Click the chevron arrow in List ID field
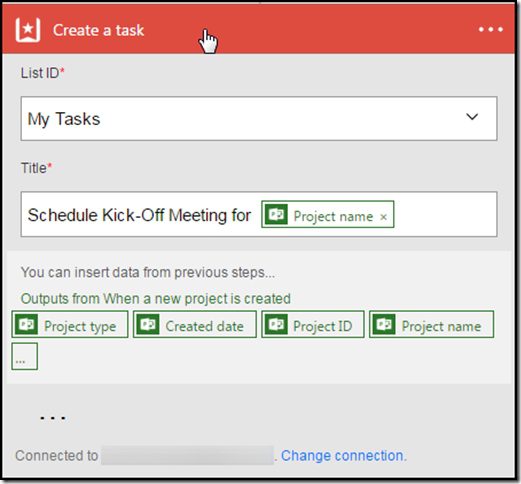Screen dimensions: 521x484 [472, 117]
